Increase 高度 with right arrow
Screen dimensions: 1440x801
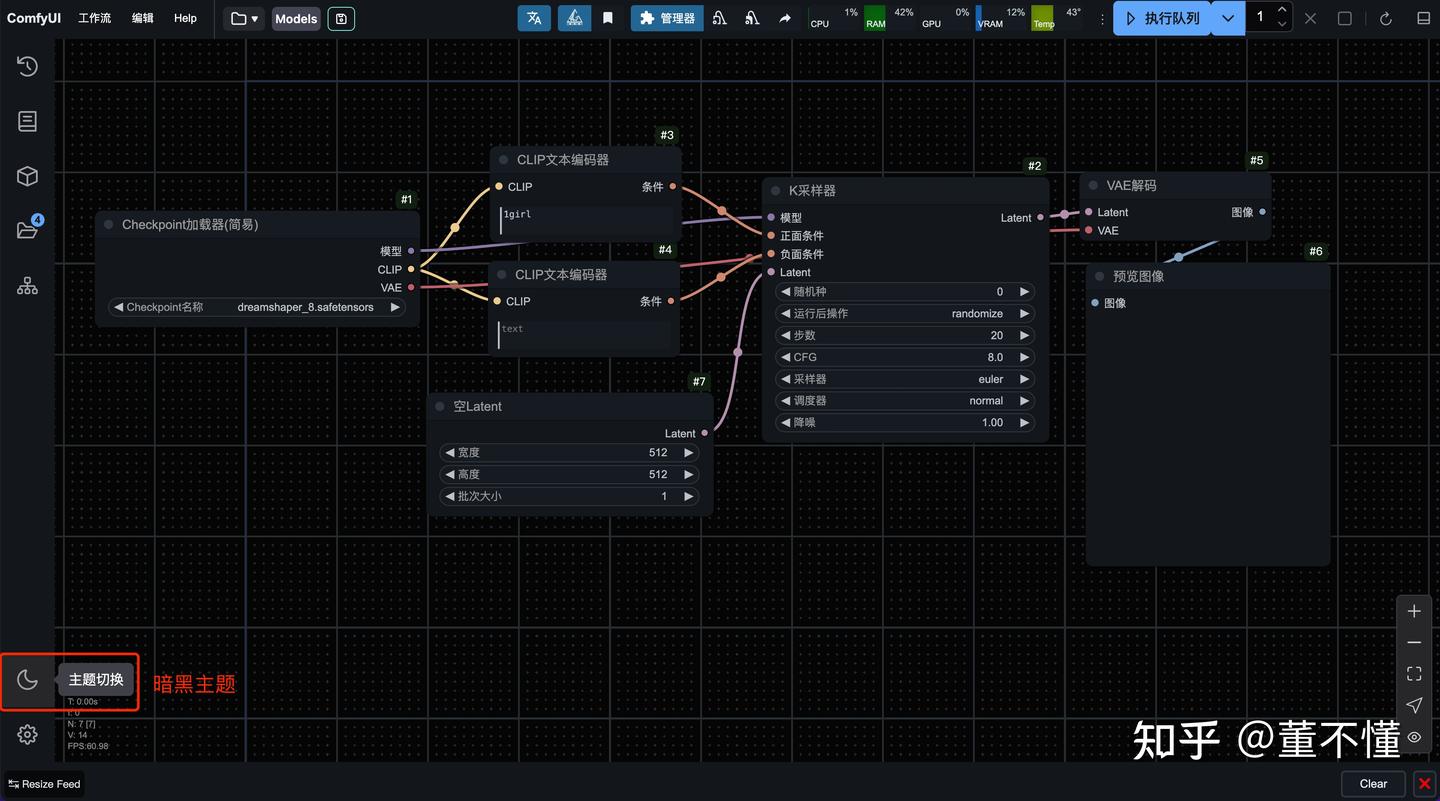pos(689,474)
